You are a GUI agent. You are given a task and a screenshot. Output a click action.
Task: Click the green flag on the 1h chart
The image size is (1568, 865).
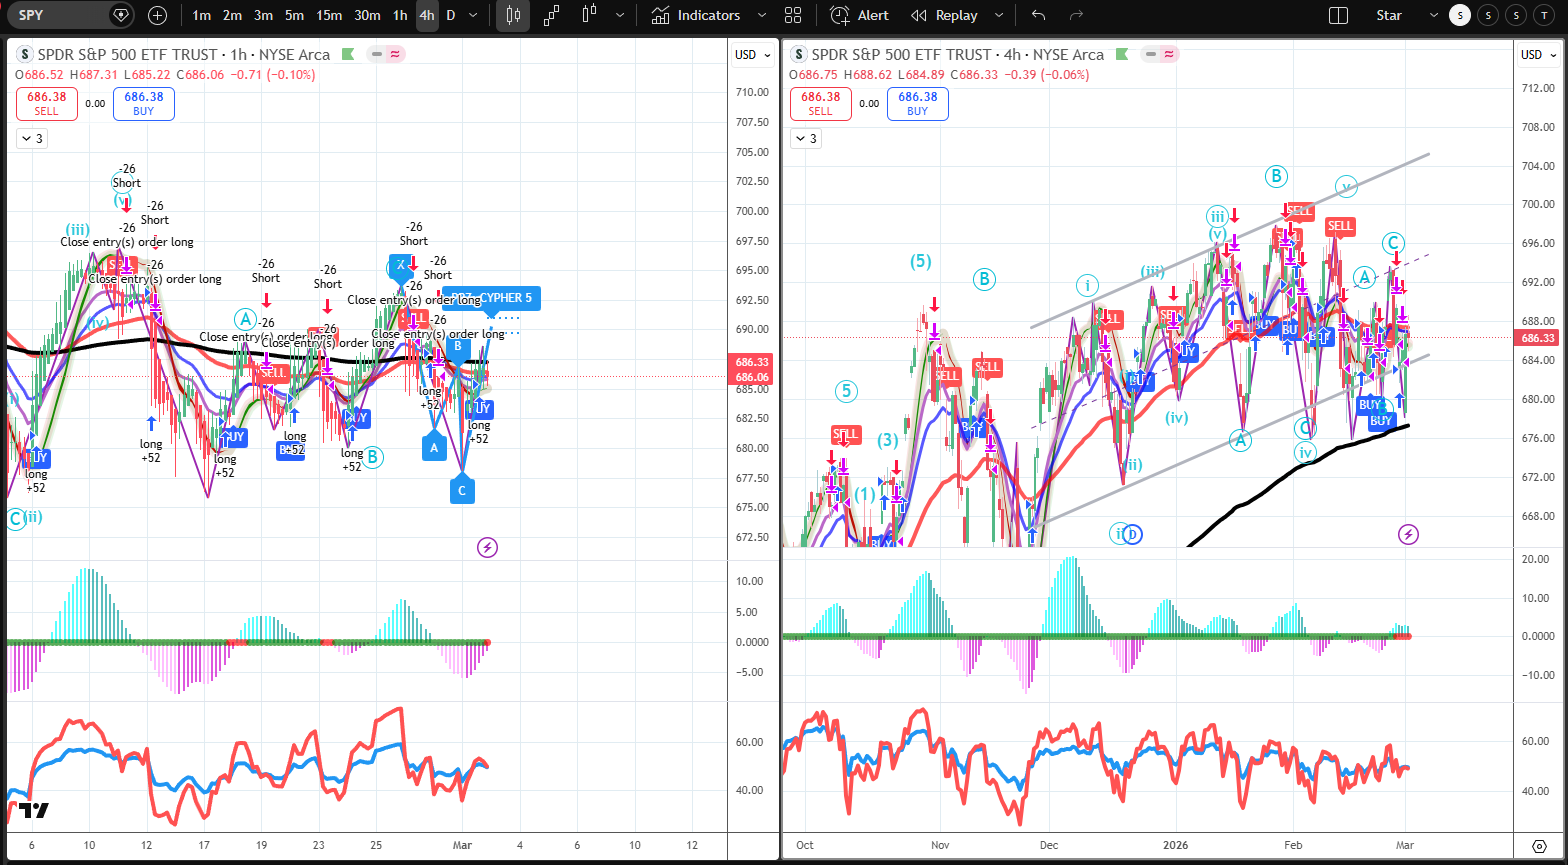(x=348, y=55)
